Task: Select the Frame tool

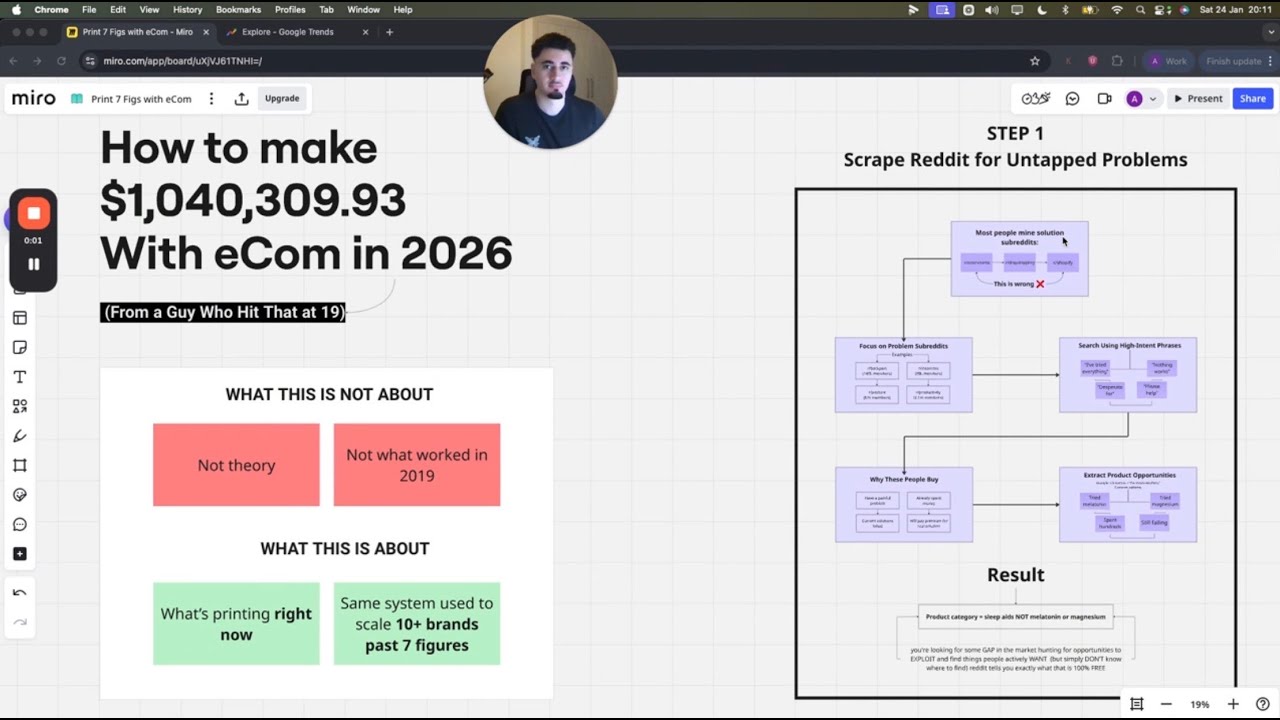Action: 19,465
